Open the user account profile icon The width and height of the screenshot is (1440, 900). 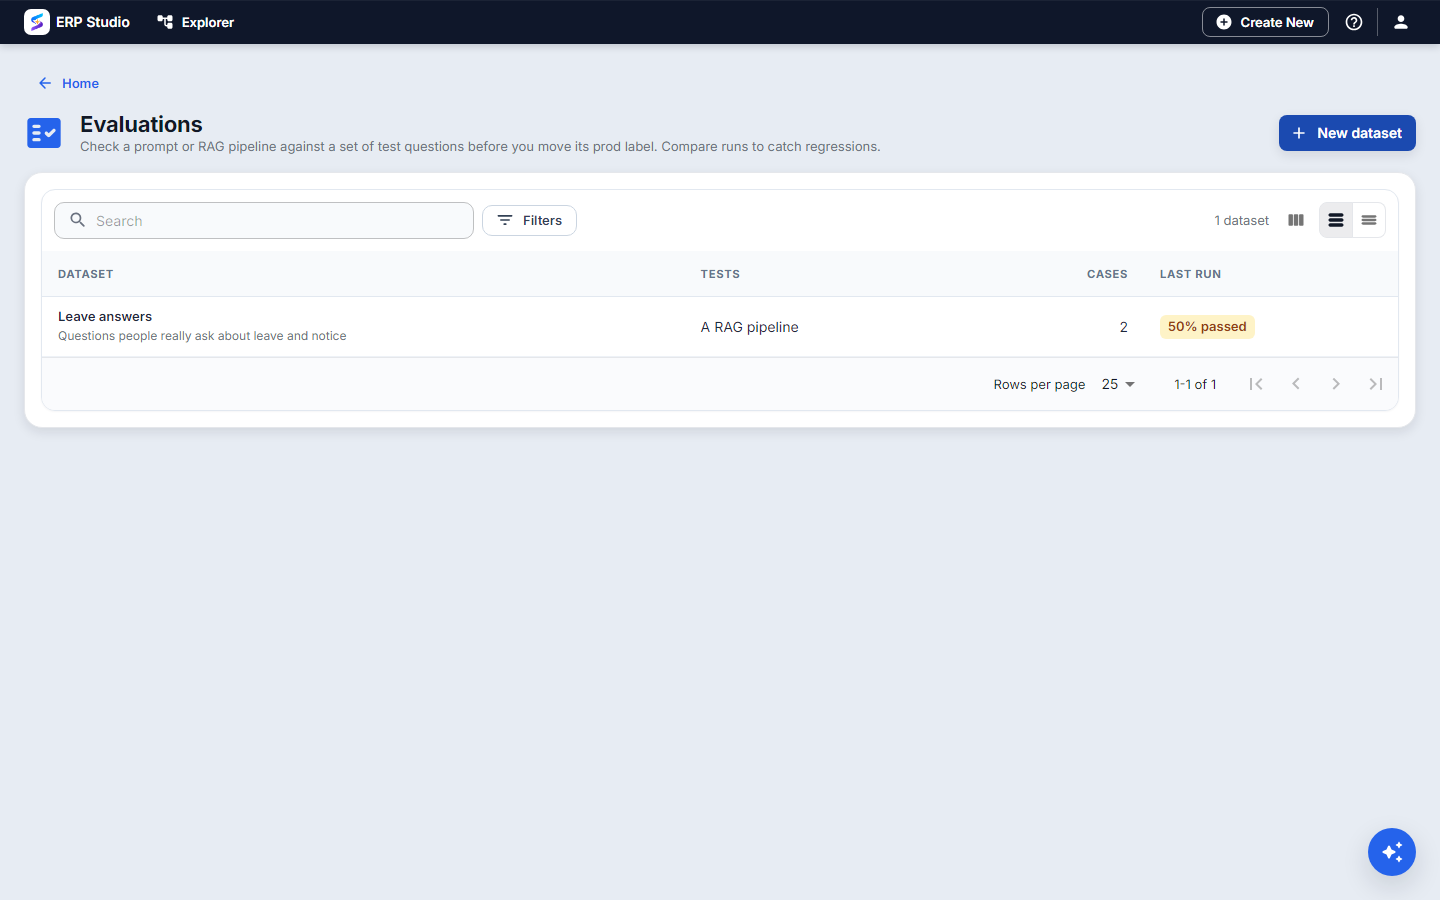point(1401,22)
